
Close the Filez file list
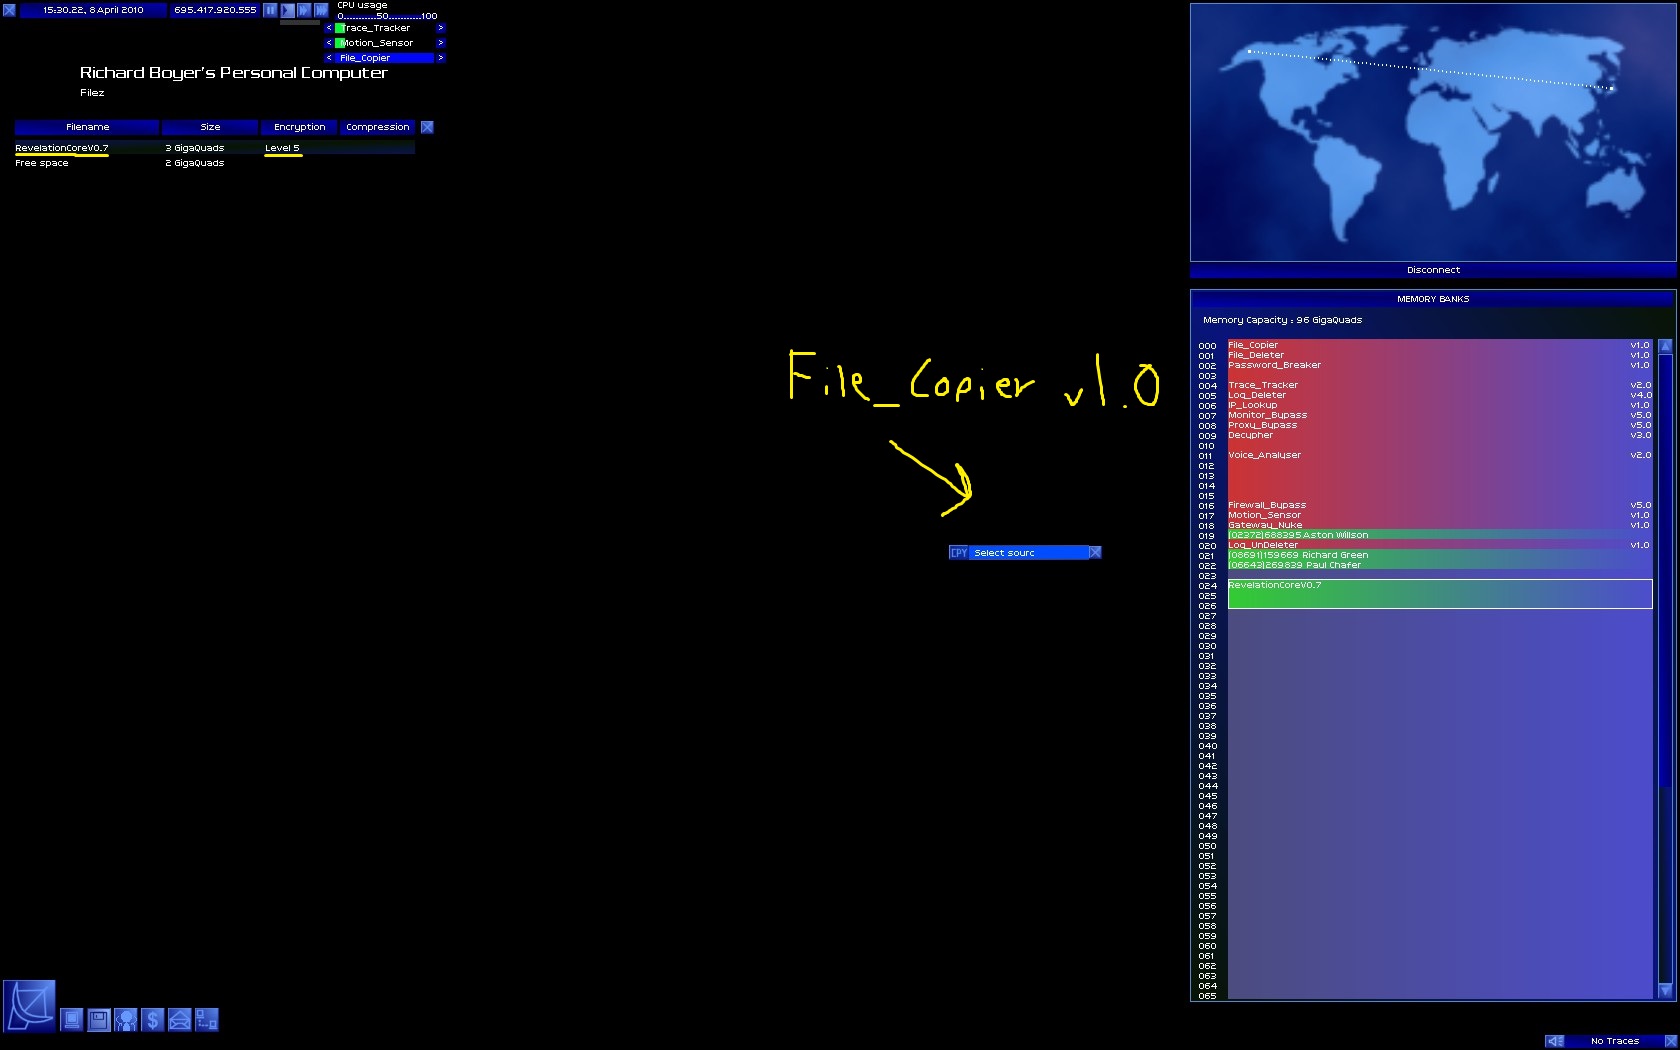coord(427,127)
